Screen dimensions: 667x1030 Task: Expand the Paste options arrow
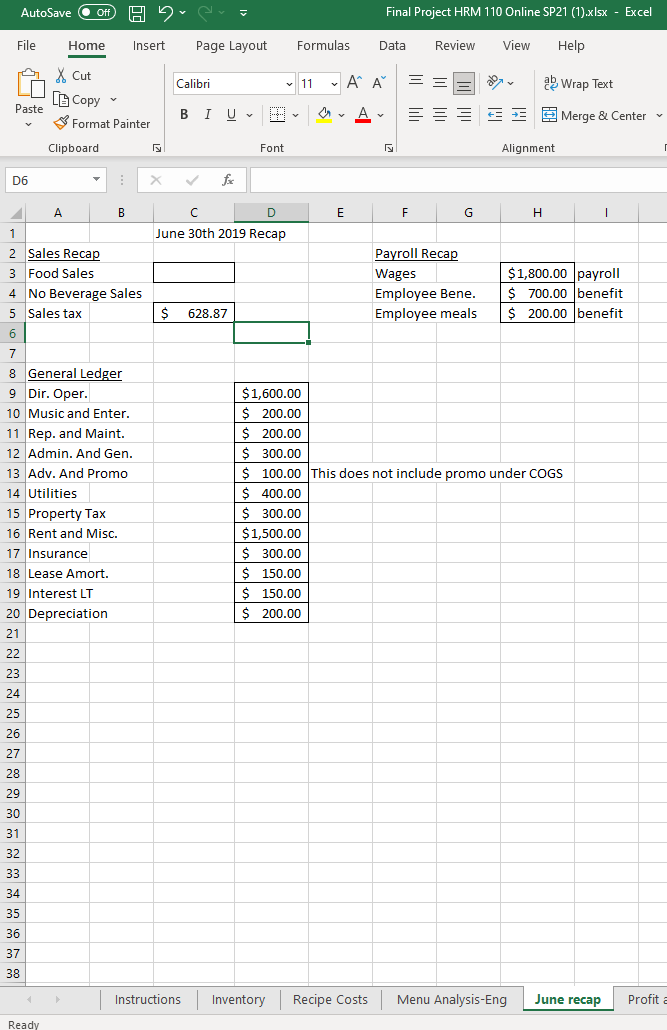[x=28, y=124]
